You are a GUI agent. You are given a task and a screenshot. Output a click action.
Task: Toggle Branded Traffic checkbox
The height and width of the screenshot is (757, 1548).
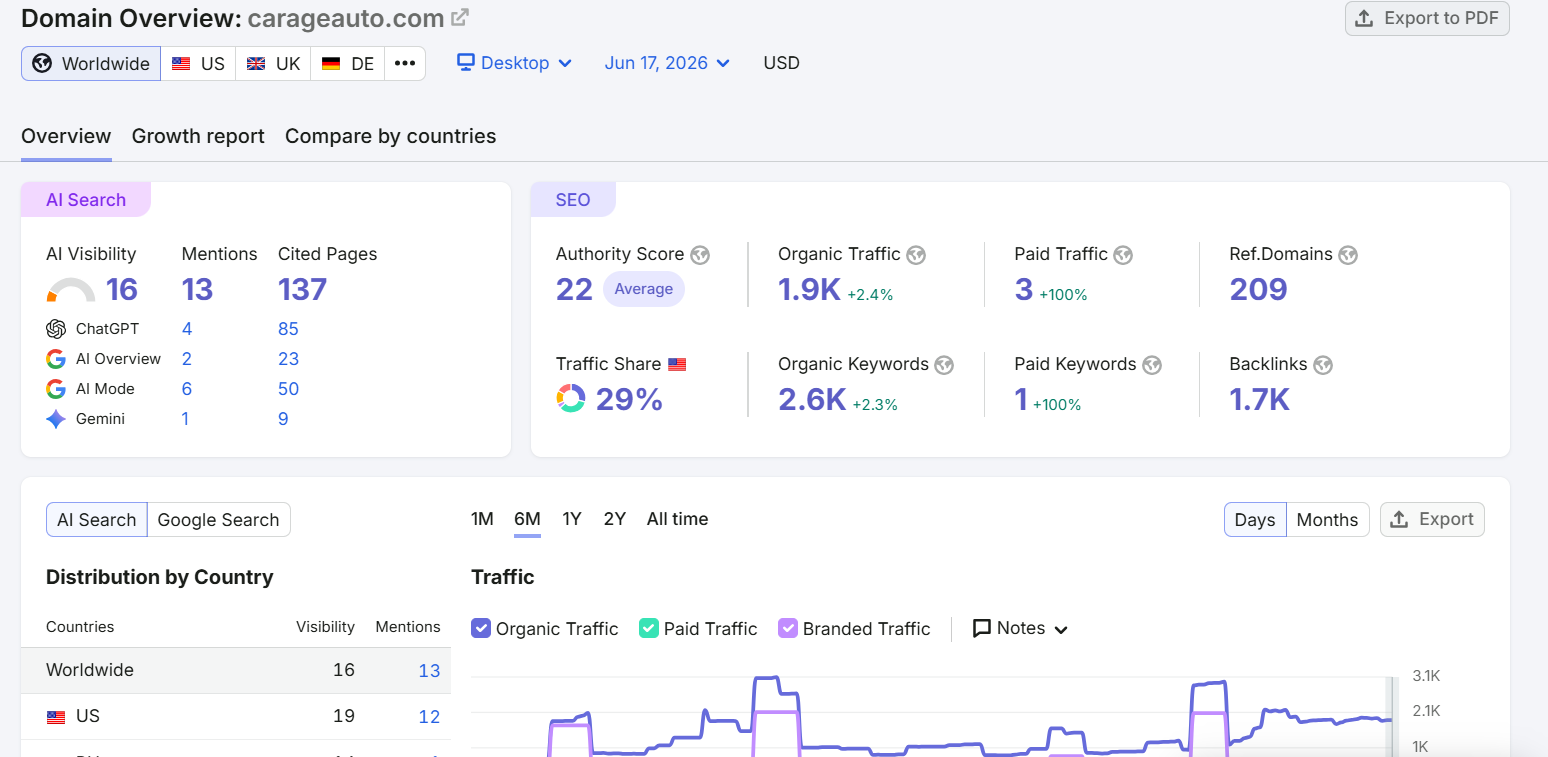click(x=788, y=628)
